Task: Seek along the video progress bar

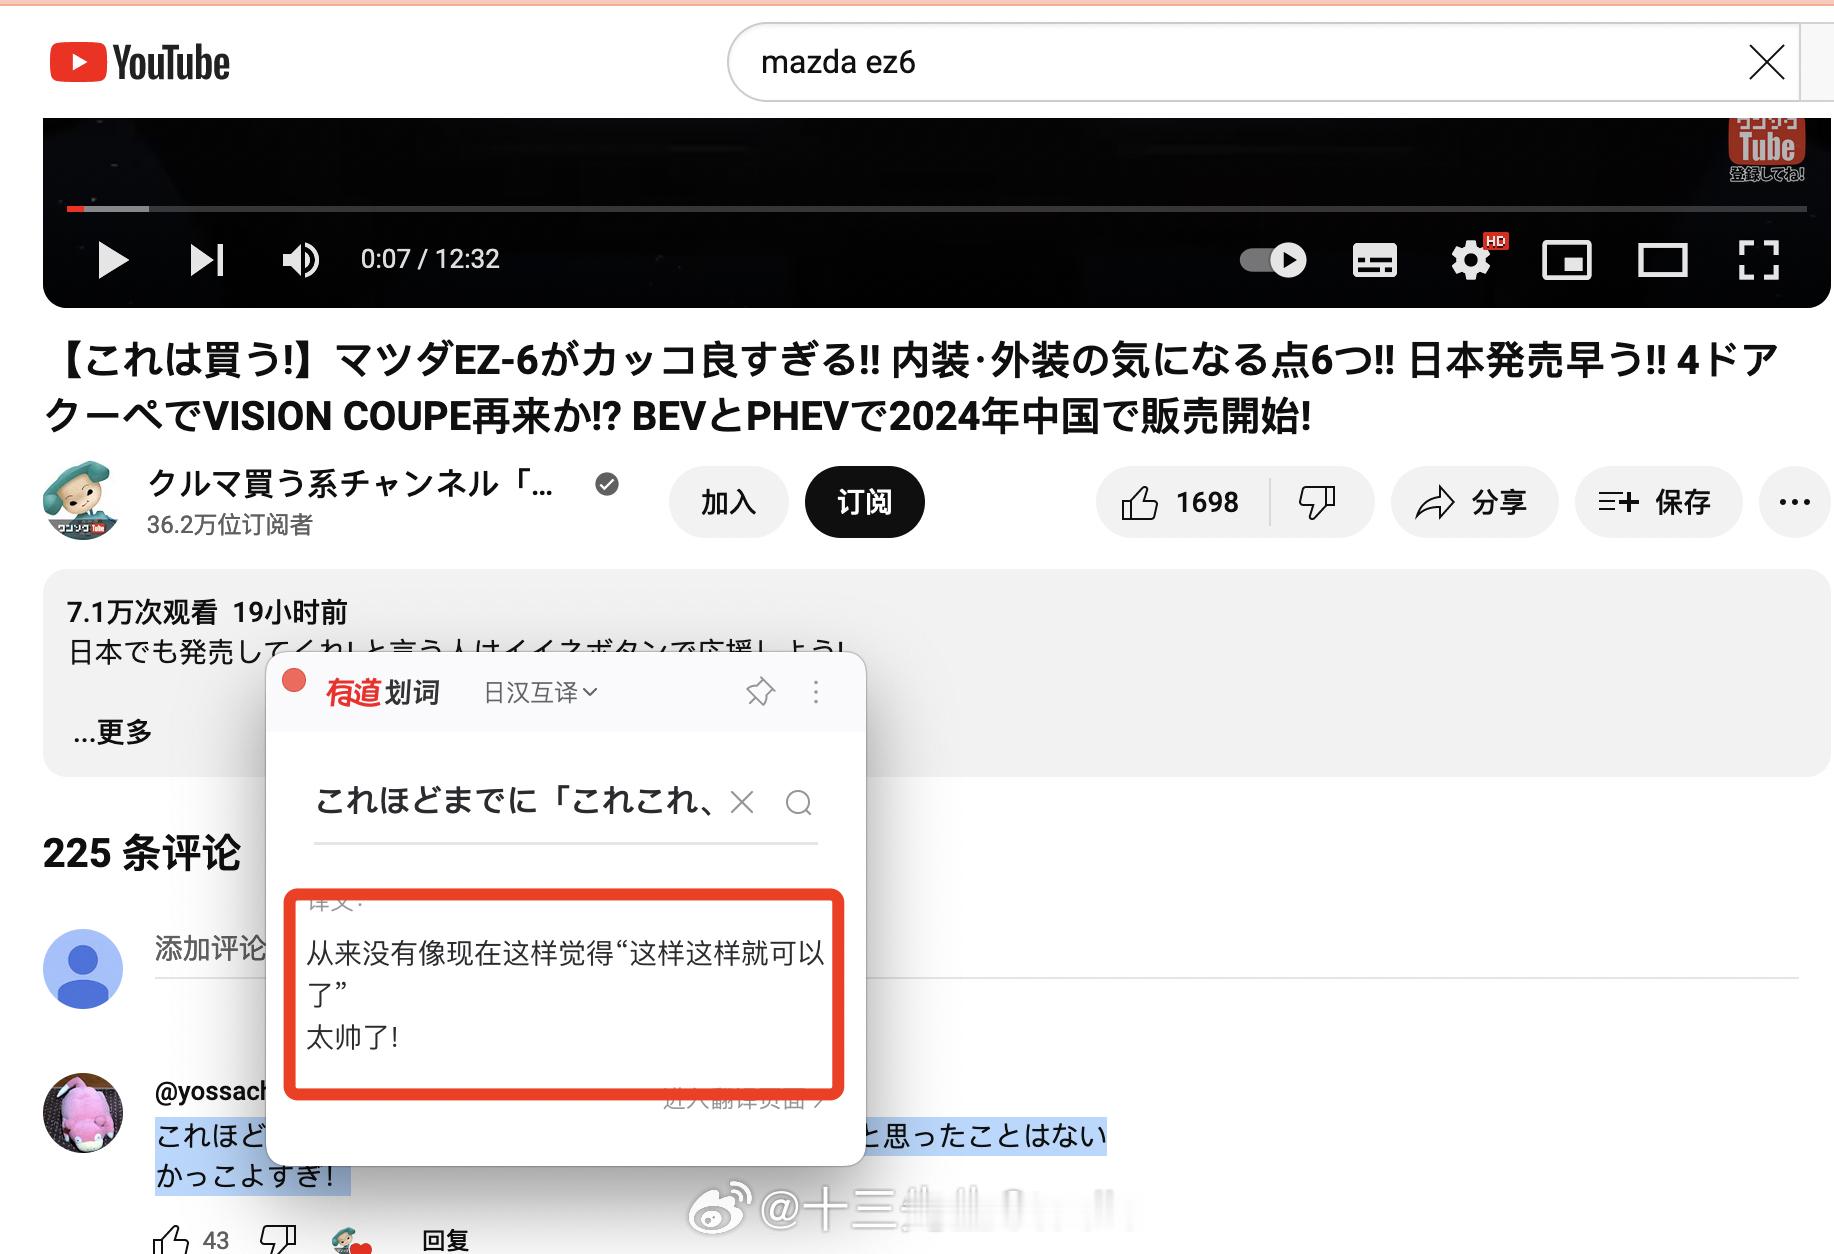Action: point(936,208)
